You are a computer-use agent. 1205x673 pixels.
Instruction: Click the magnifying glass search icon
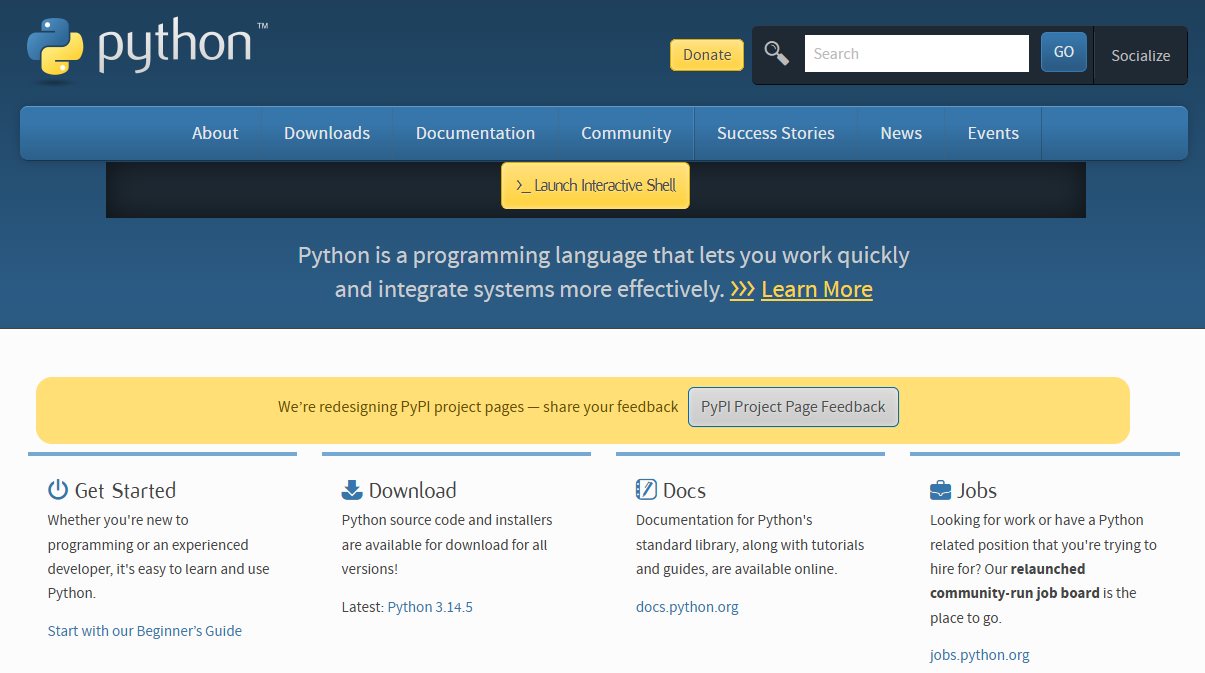pyautogui.click(x=777, y=53)
